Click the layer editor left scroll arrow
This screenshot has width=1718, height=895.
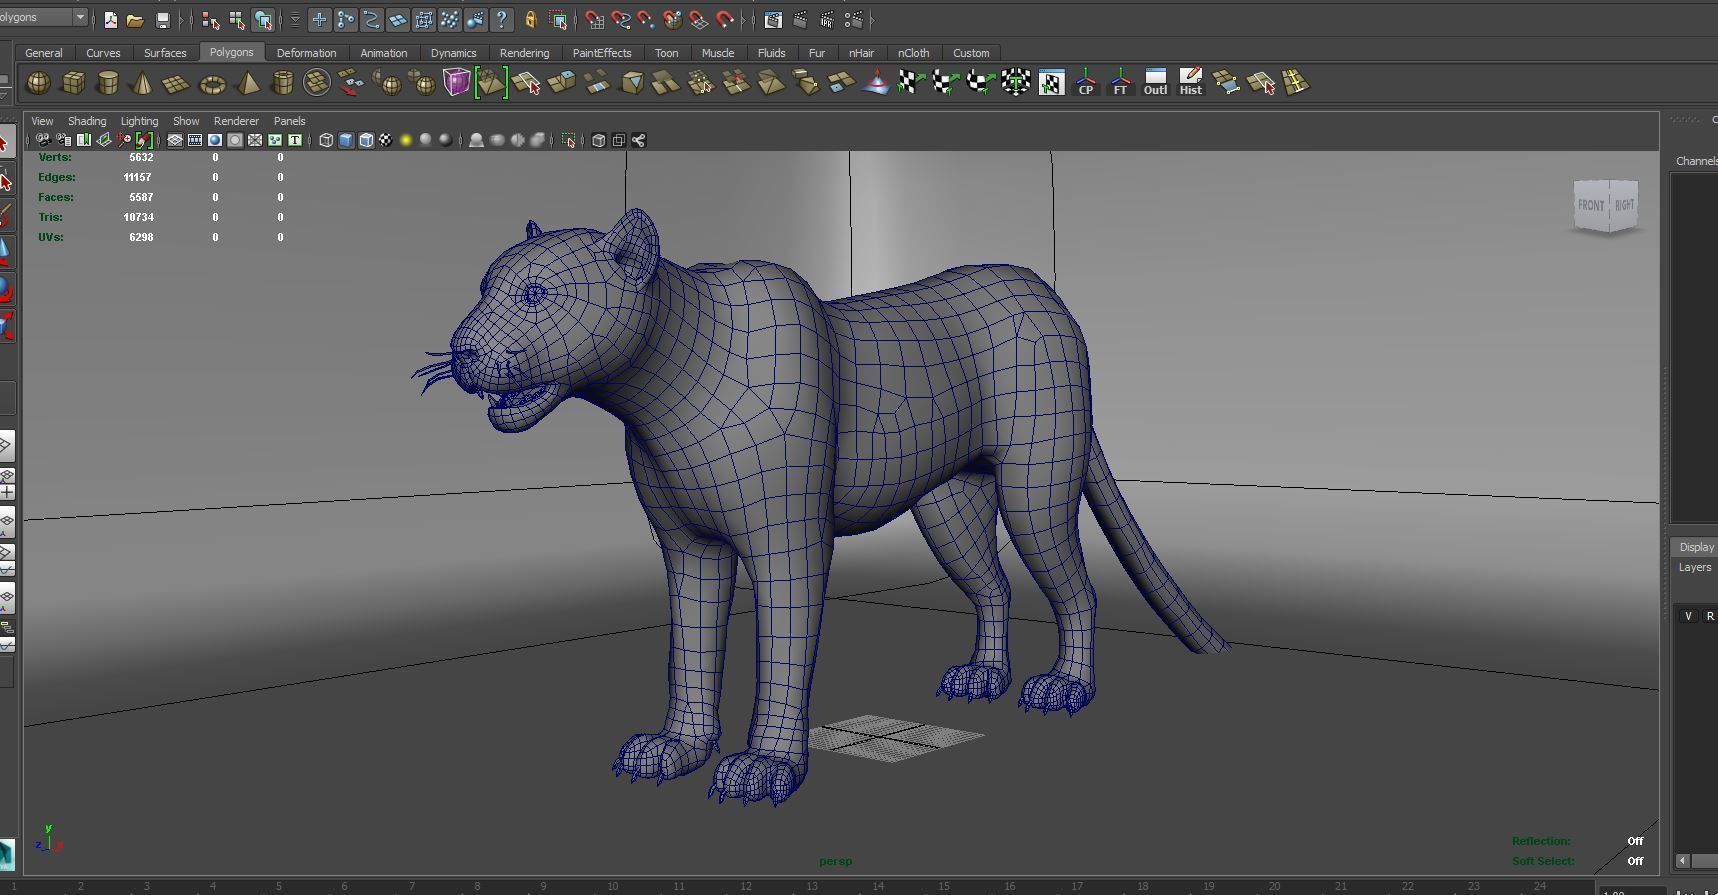click(x=1683, y=860)
